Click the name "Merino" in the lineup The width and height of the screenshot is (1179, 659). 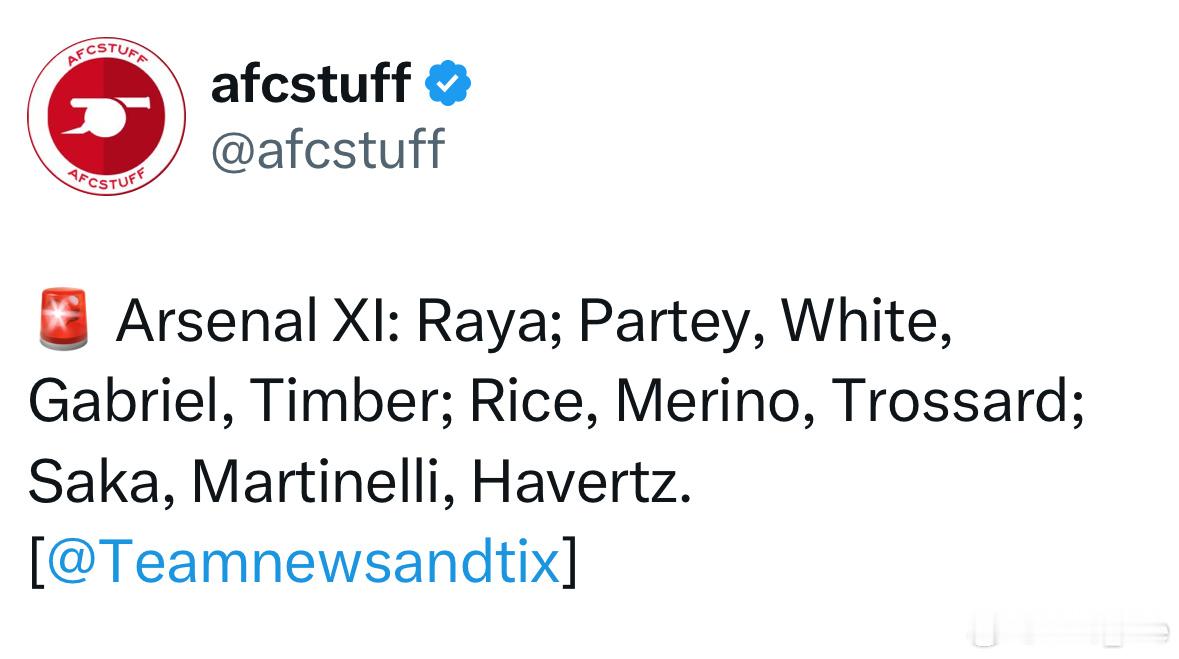[x=708, y=401]
